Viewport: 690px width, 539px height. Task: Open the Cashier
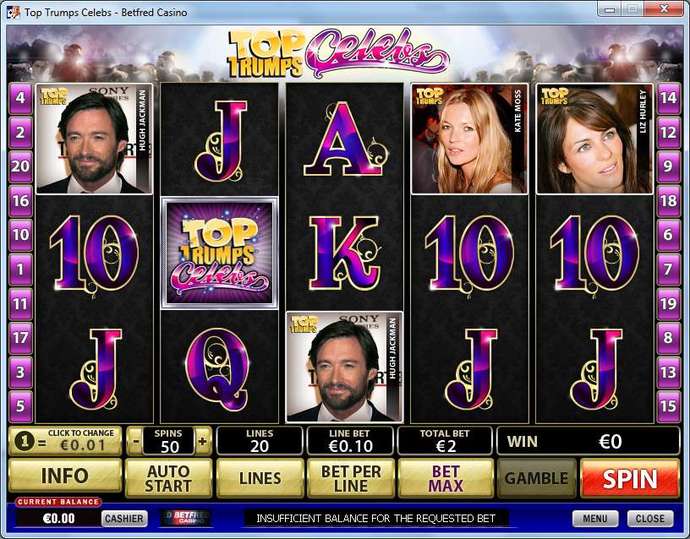click(124, 519)
